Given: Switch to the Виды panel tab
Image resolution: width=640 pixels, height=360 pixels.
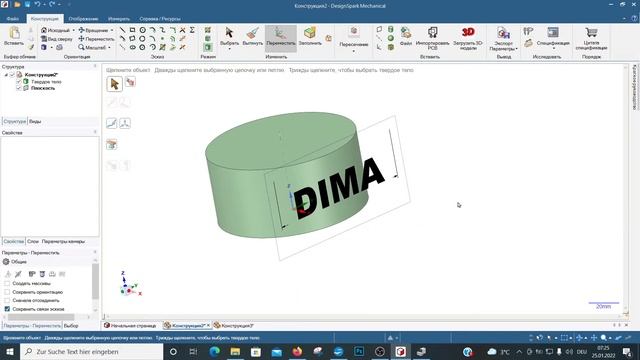Looking at the screenshot, I should [35, 121].
